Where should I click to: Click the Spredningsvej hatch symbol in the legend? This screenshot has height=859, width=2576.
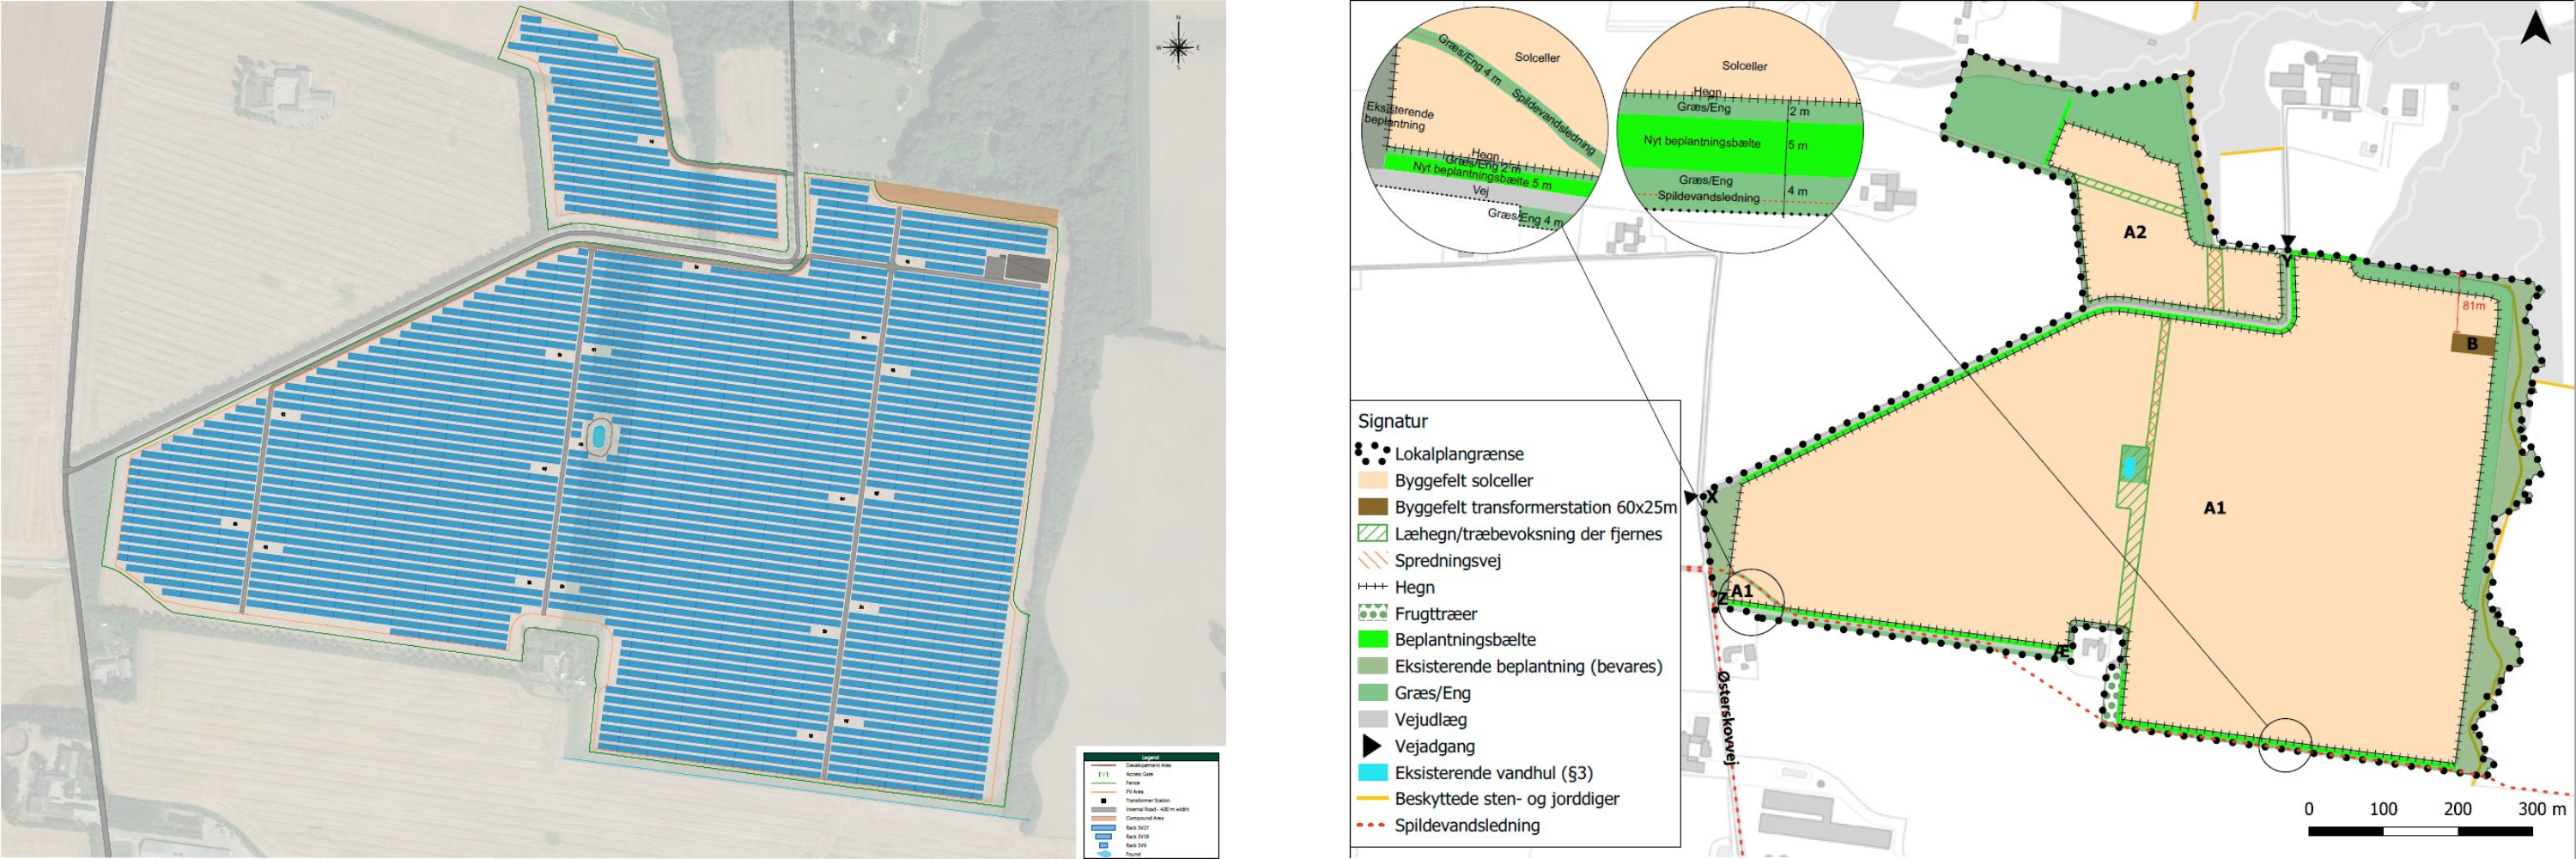tap(1372, 560)
